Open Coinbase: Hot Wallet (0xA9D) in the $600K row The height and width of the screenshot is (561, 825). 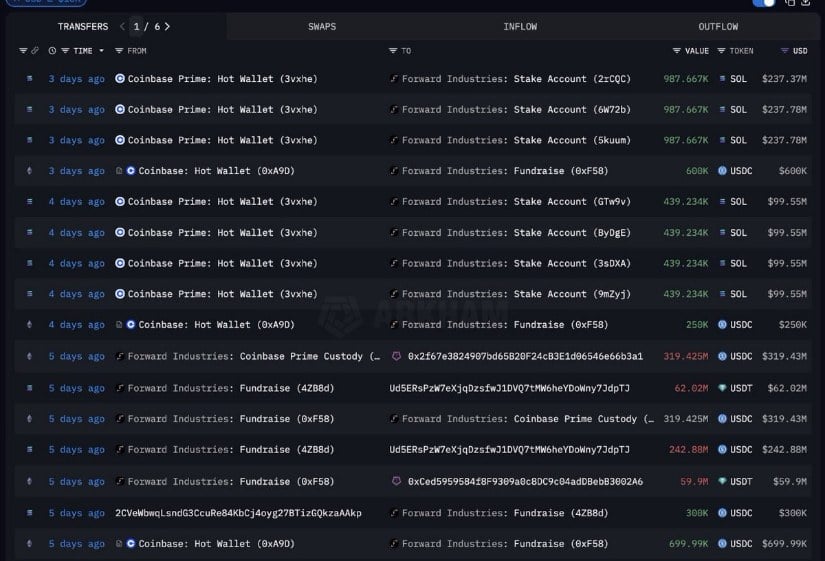[x=216, y=171]
